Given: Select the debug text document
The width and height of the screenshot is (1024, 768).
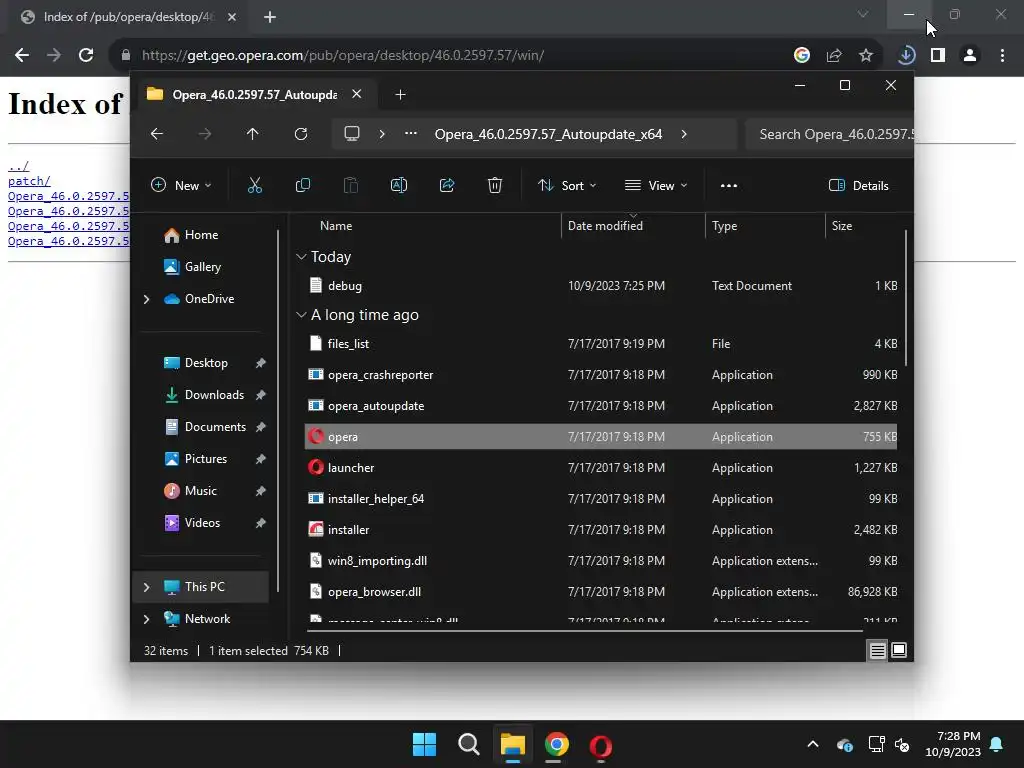Looking at the screenshot, I should [x=601, y=285].
